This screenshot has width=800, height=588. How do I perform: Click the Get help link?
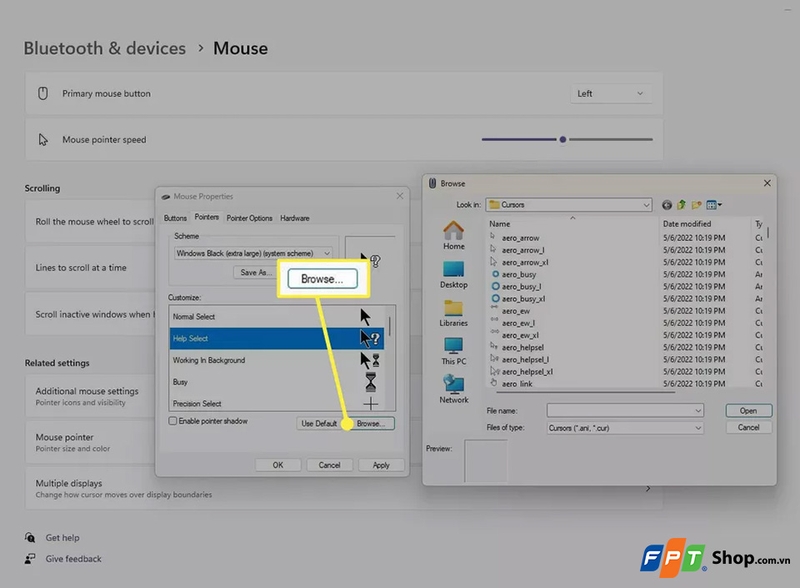[62, 537]
